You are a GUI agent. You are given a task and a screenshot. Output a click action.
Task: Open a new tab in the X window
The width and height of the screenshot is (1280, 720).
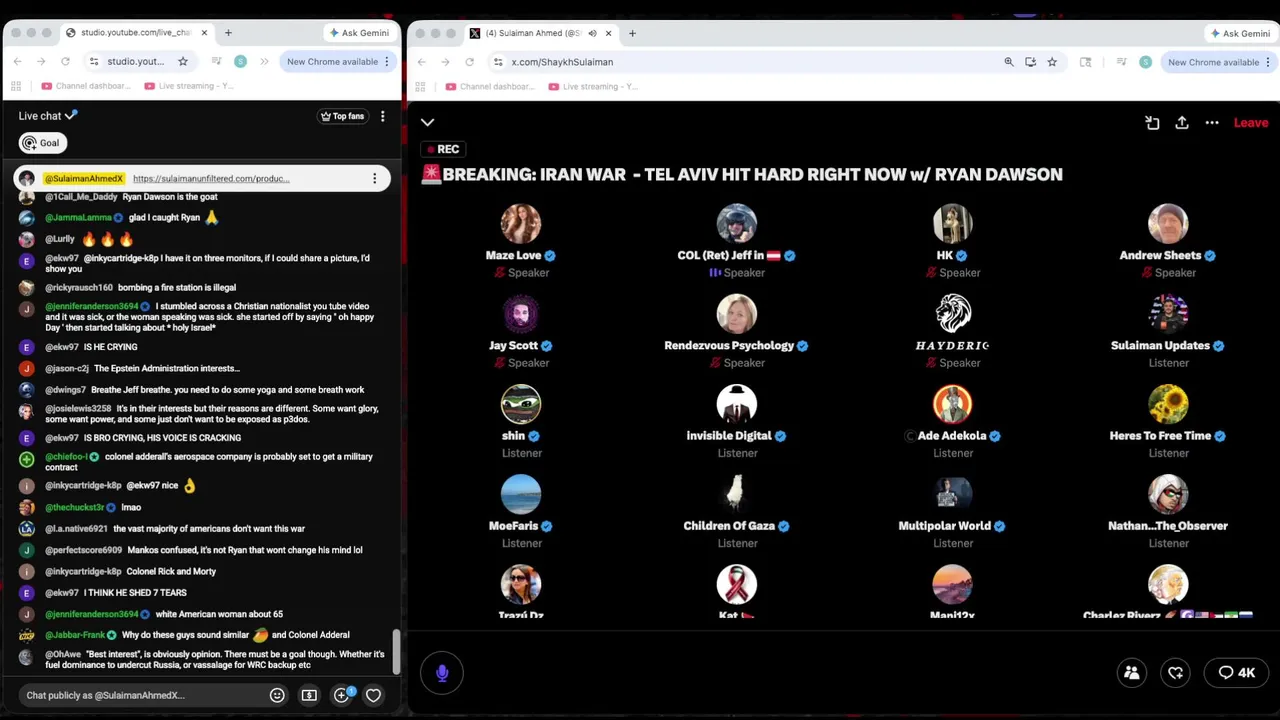(x=632, y=33)
